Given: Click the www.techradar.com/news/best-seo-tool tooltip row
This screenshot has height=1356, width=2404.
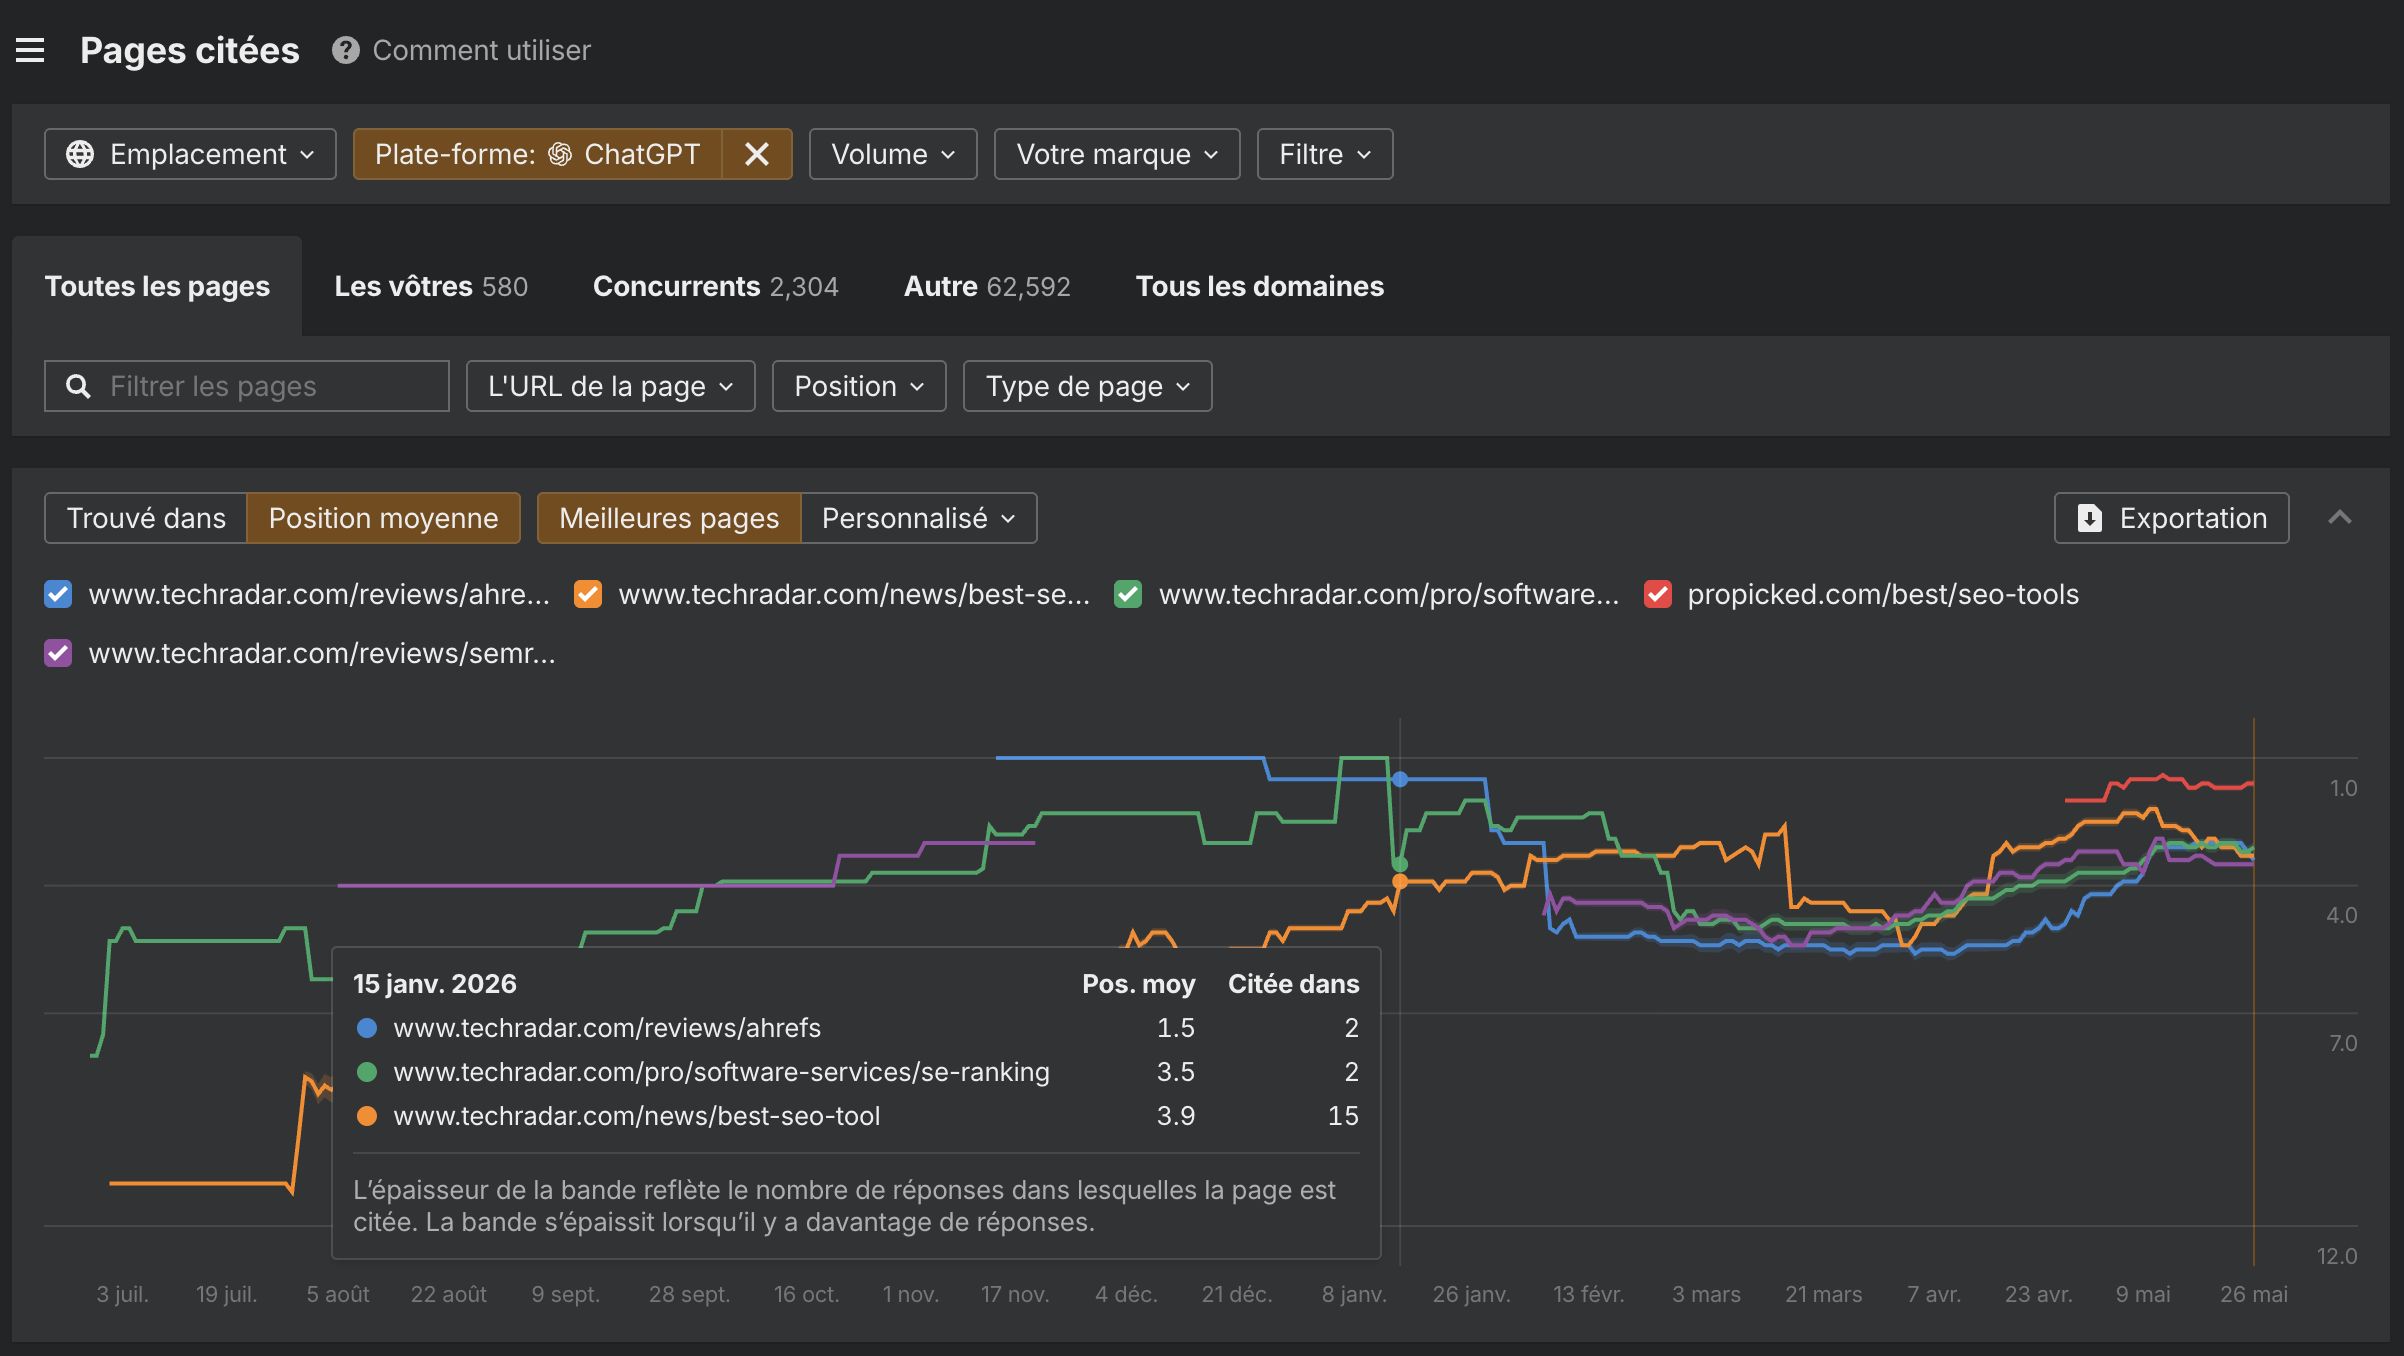Looking at the screenshot, I should point(857,1116).
